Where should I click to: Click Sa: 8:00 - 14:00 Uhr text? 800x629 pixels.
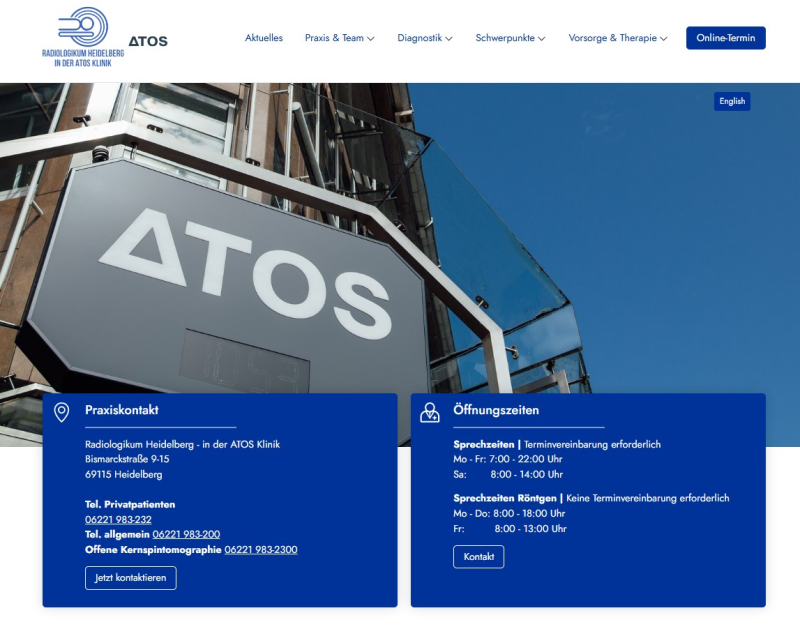pyautogui.click(x=508, y=474)
